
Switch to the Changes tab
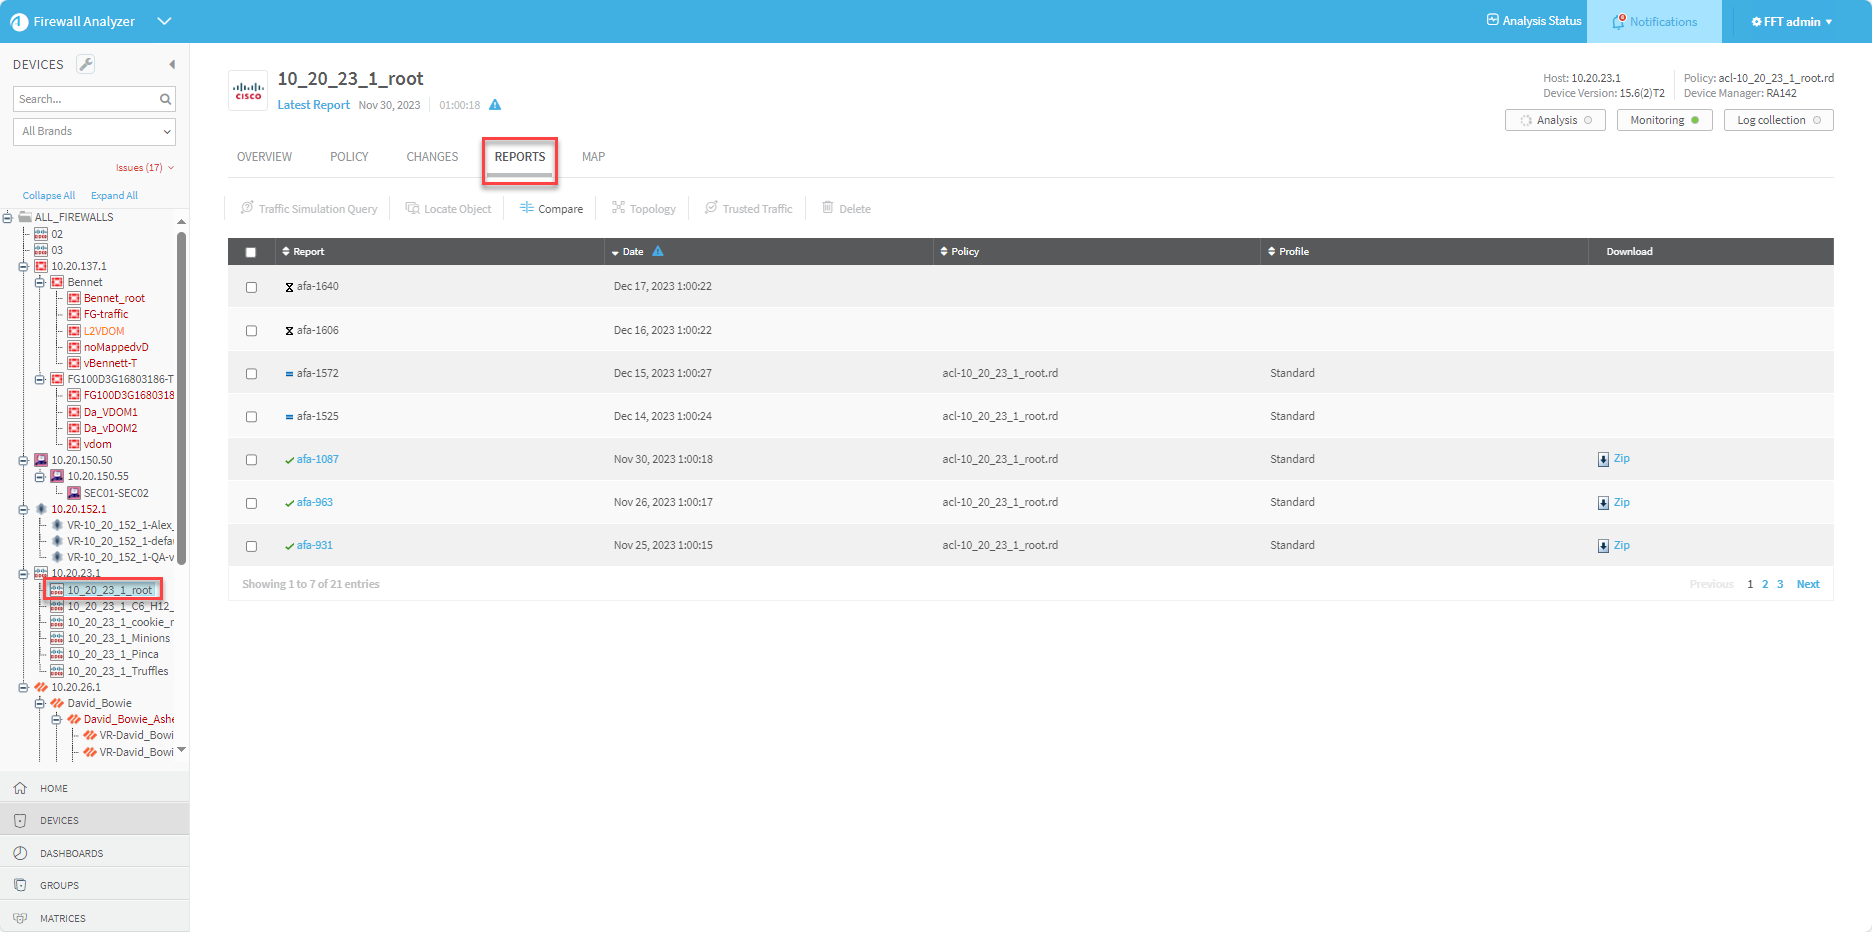432,157
